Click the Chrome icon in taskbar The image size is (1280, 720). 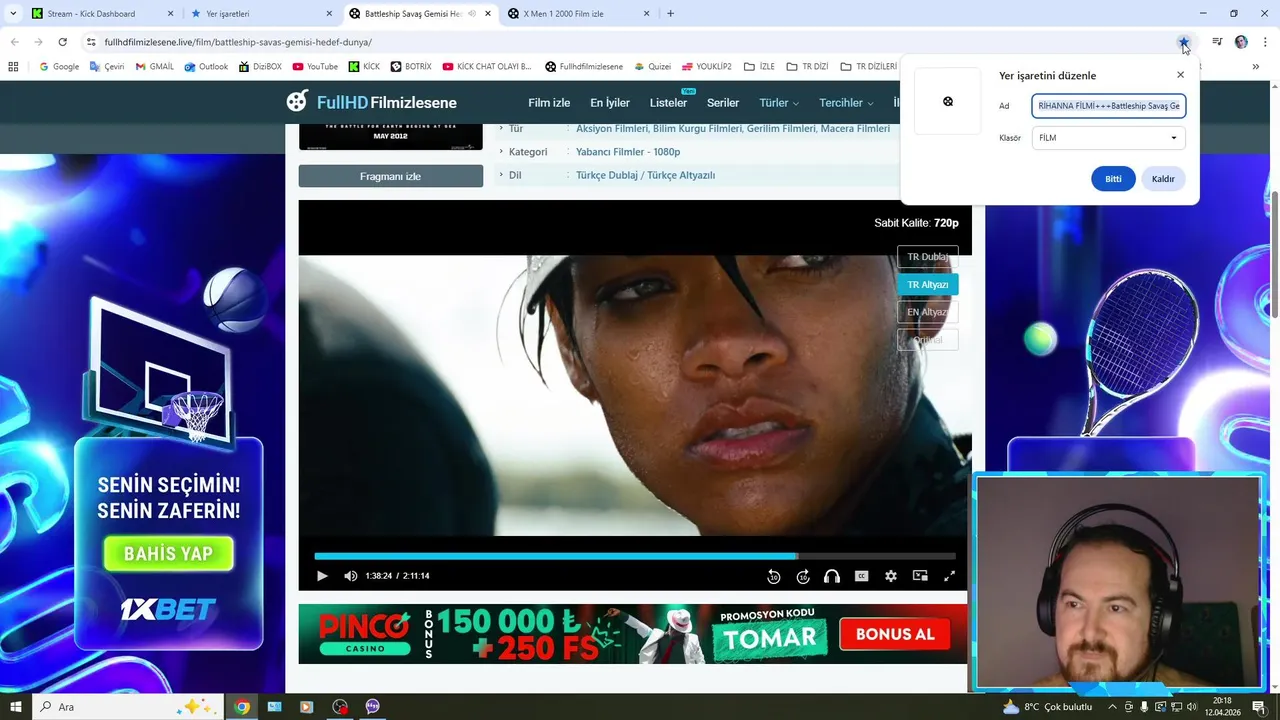click(242, 707)
